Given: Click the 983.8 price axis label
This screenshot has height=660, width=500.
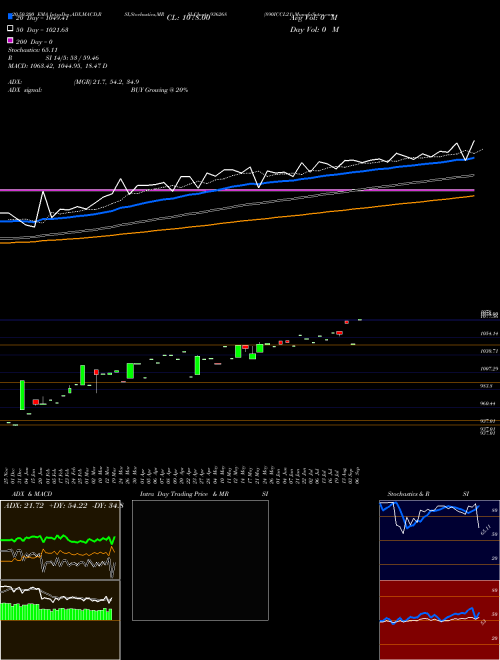Looking at the screenshot, I should (x=487, y=386).
